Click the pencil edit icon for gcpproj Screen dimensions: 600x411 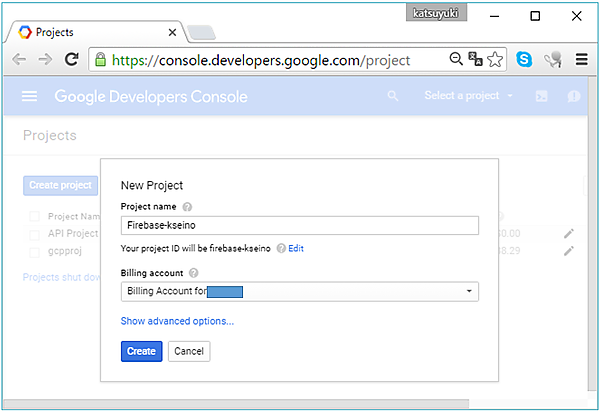click(569, 251)
